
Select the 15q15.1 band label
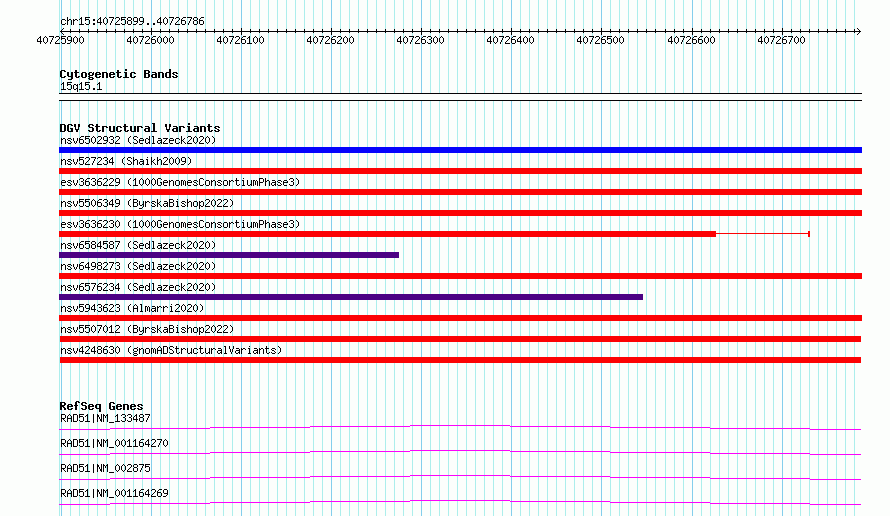pyautogui.click(x=81, y=86)
